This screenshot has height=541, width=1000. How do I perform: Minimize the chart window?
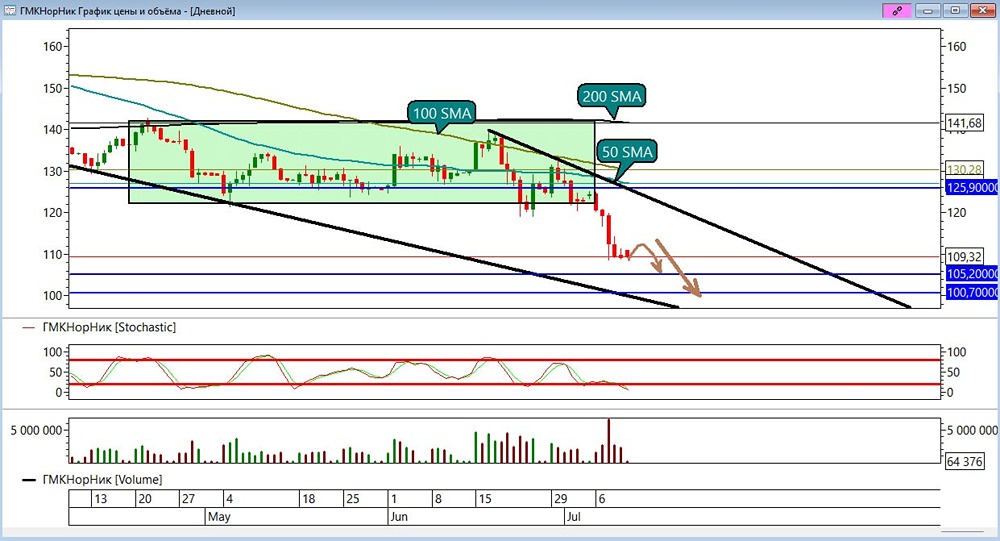pyautogui.click(x=929, y=11)
